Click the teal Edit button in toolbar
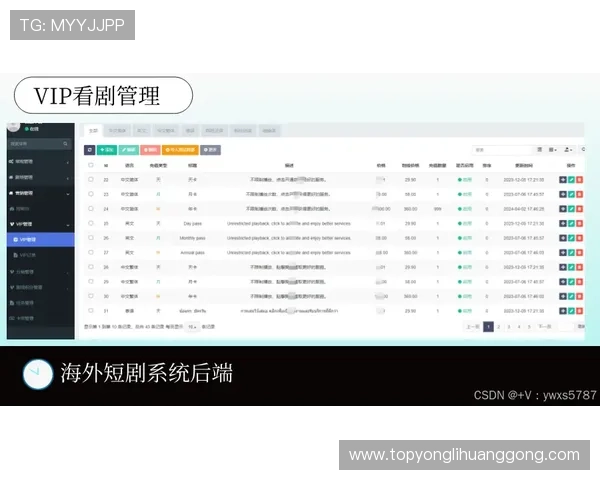The image size is (600, 480). (129, 150)
